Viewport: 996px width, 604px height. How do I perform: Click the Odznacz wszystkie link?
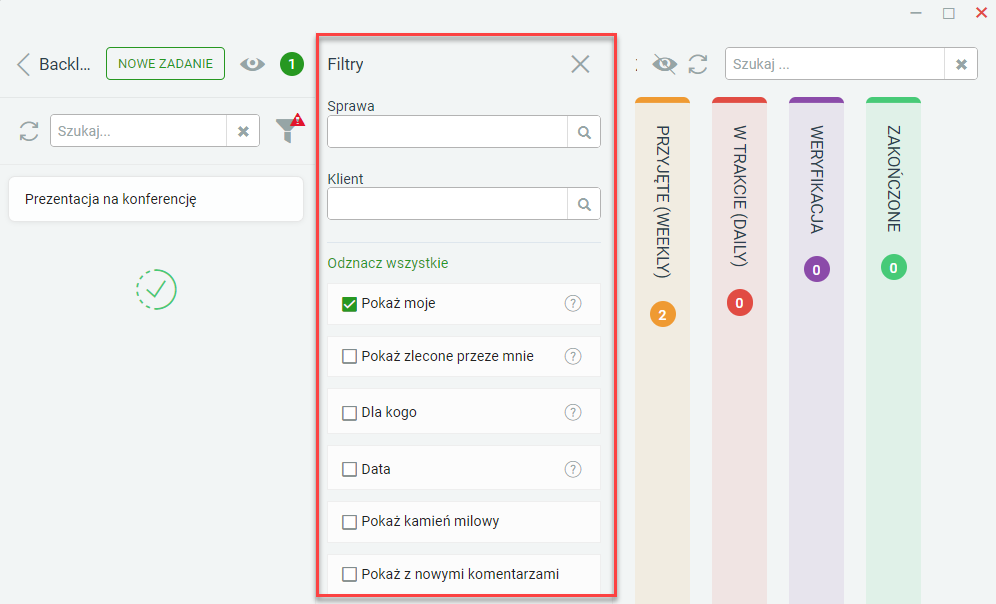pos(387,263)
